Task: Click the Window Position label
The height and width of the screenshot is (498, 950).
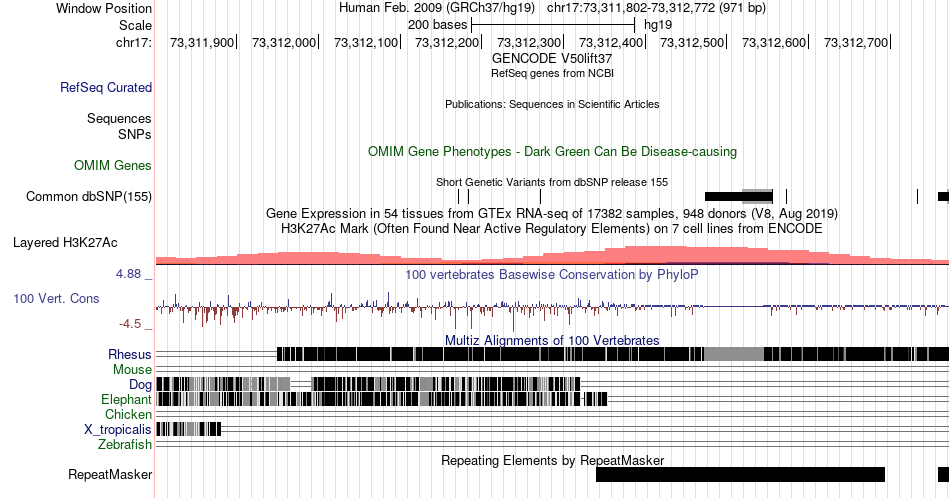Action: click(104, 8)
